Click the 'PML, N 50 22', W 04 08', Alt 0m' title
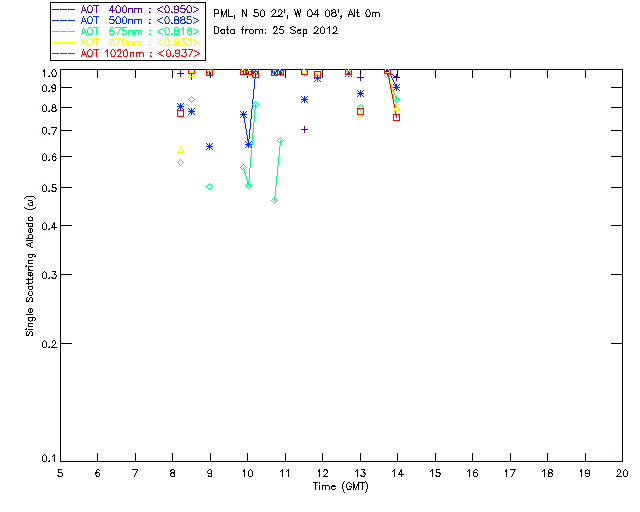 pyautogui.click(x=297, y=14)
